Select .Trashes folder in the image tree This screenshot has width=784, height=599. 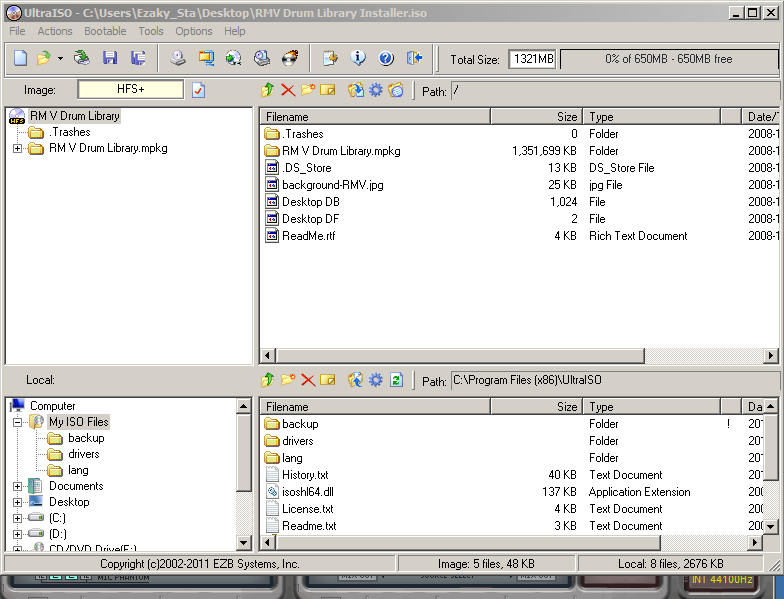click(70, 132)
